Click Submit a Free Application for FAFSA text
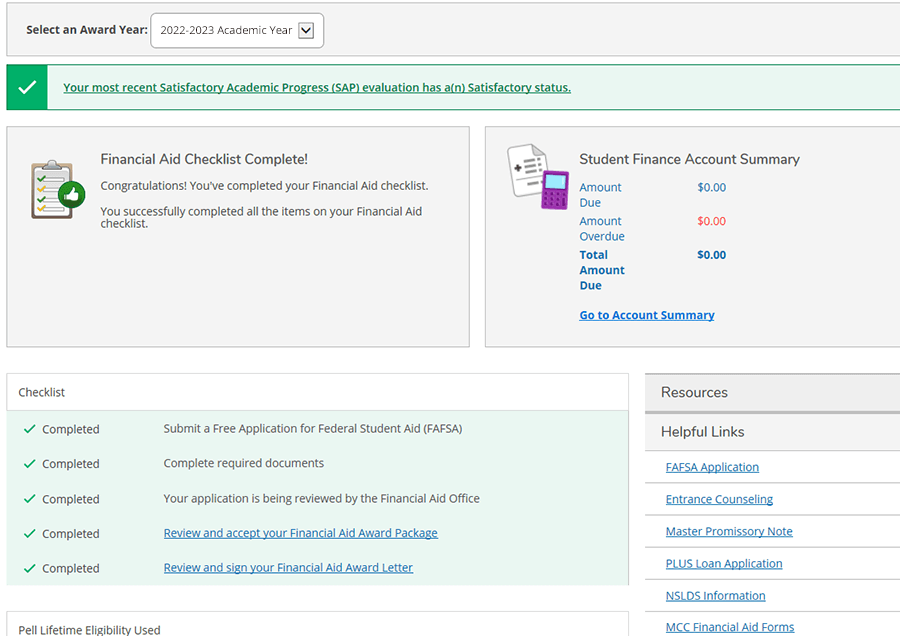This screenshot has width=900, height=636. (x=313, y=429)
